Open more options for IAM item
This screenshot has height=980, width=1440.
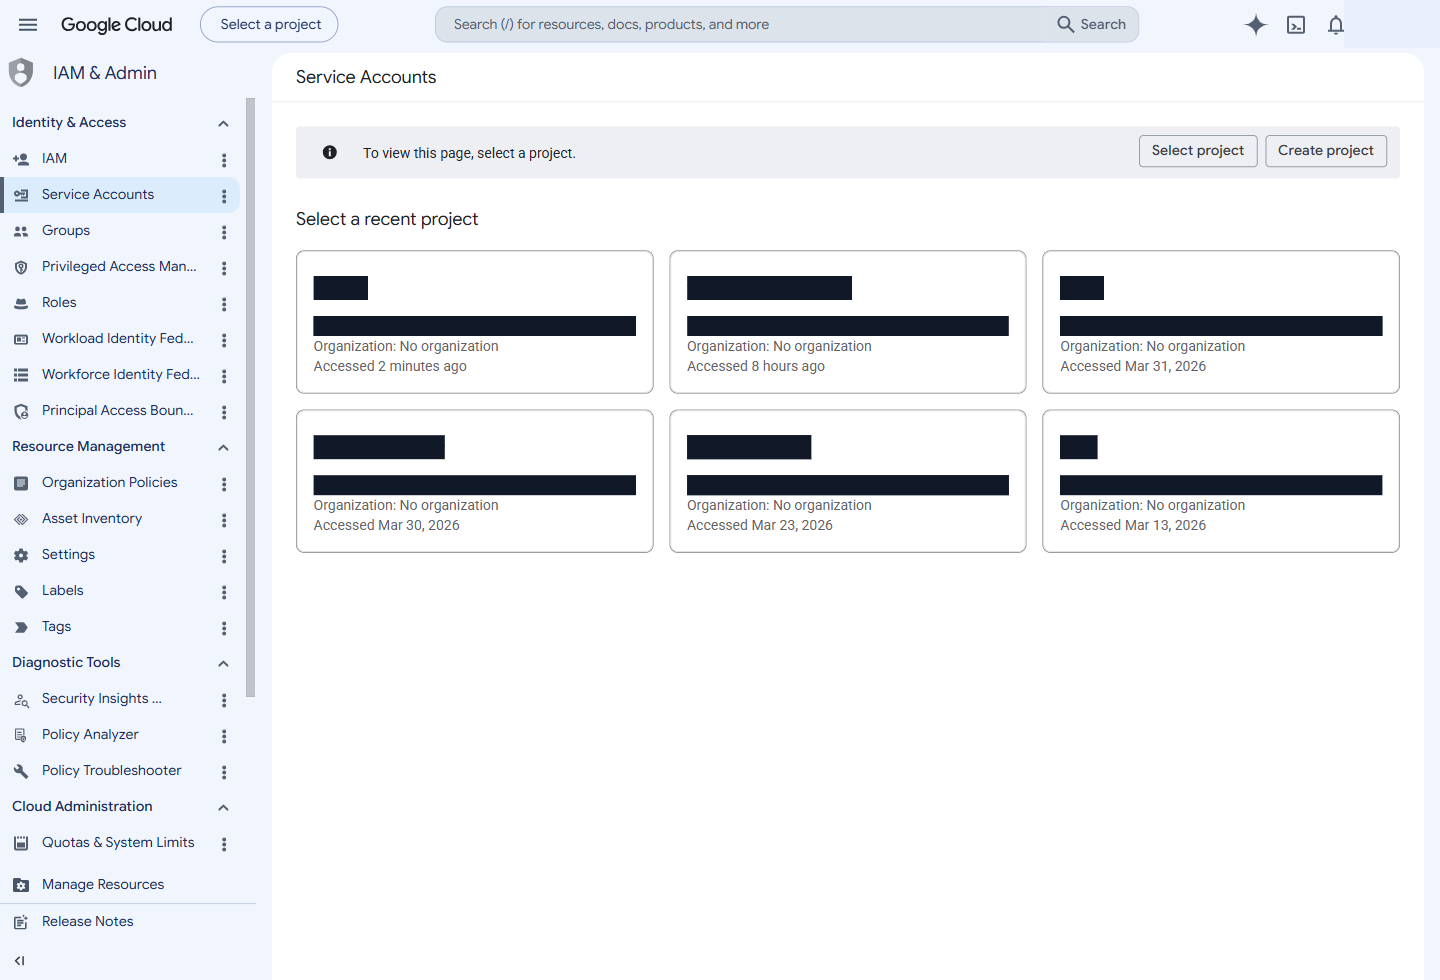(224, 160)
